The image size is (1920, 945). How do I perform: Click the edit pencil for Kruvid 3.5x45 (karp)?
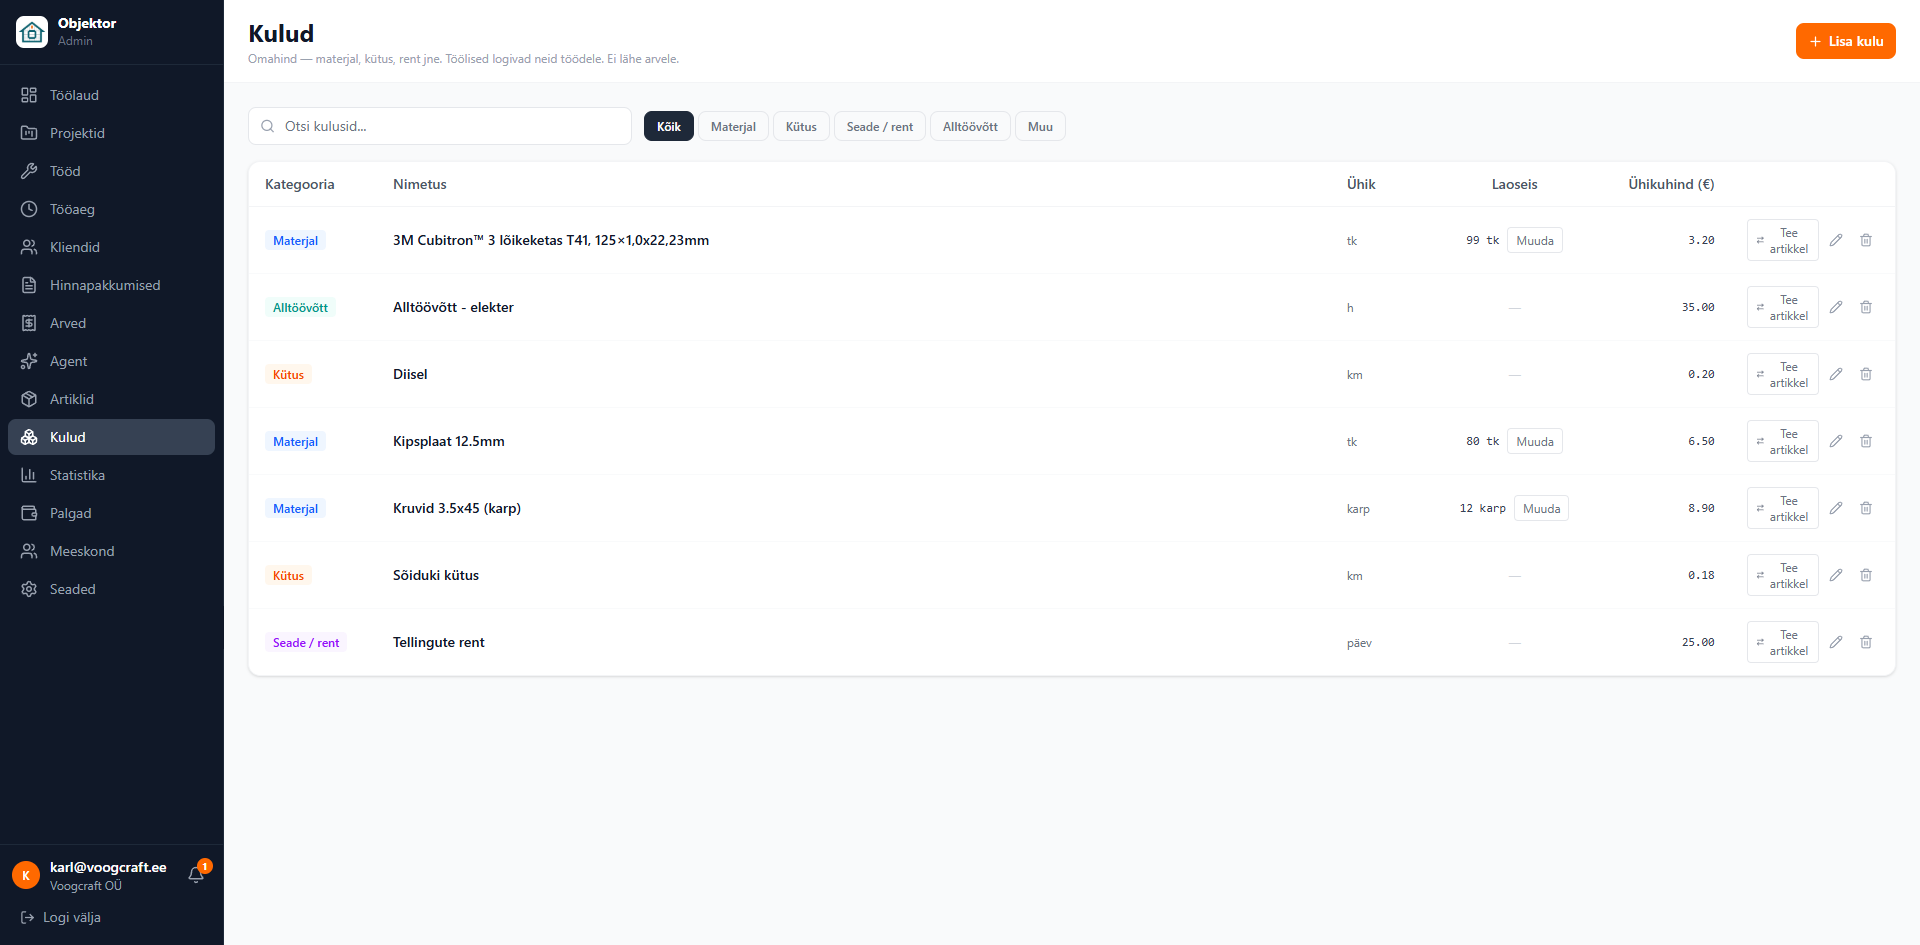click(x=1836, y=508)
